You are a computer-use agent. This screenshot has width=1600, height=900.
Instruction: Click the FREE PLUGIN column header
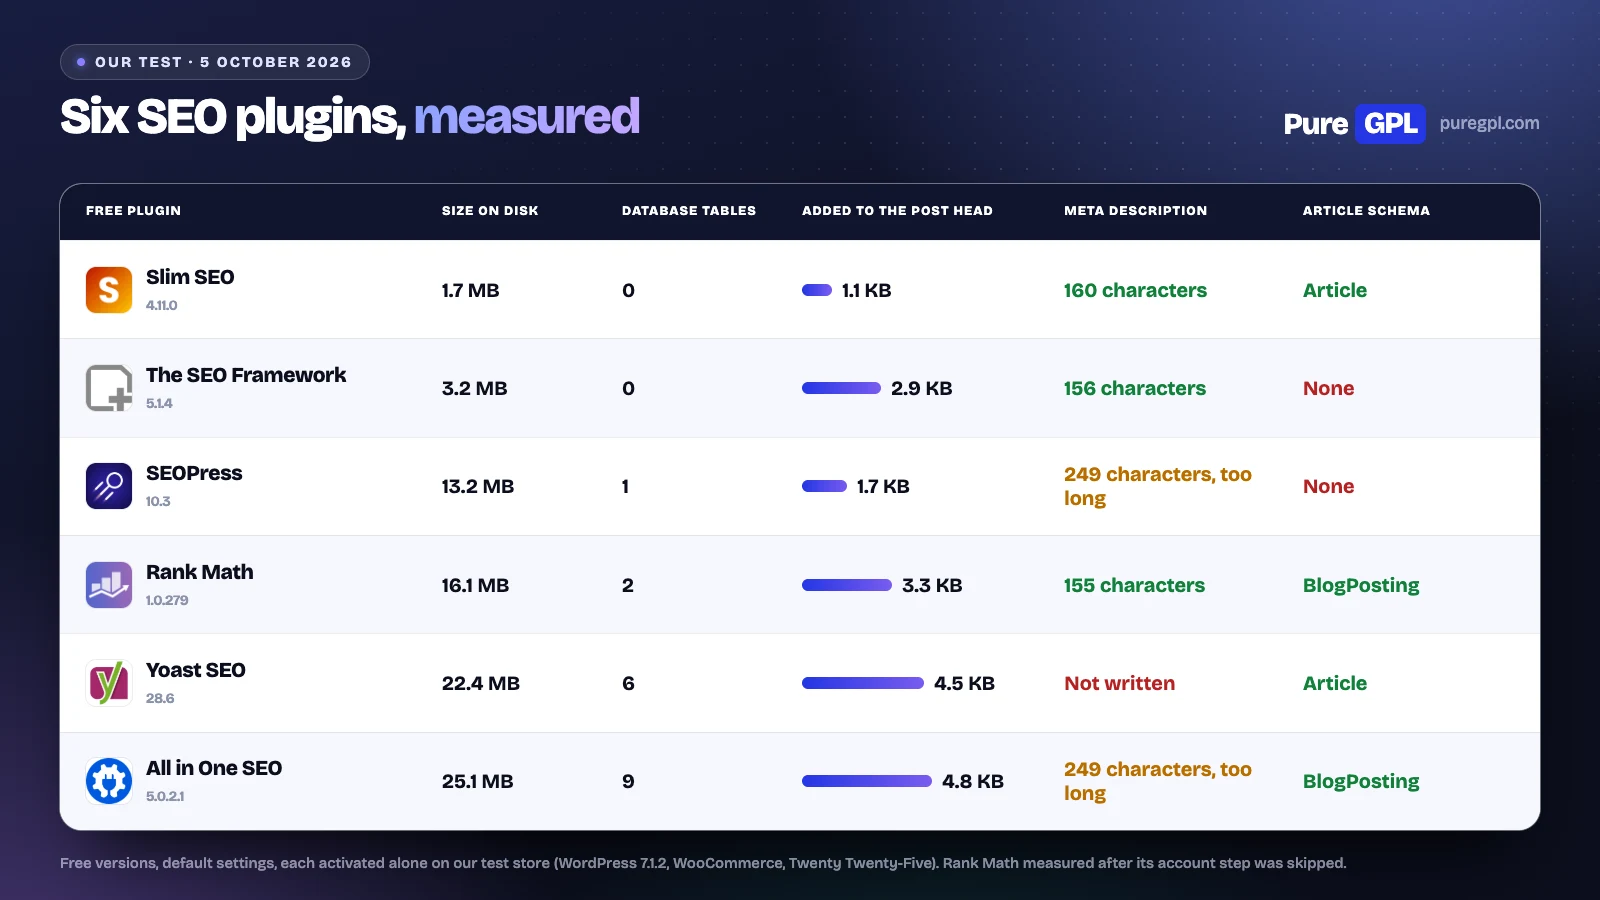133,211
